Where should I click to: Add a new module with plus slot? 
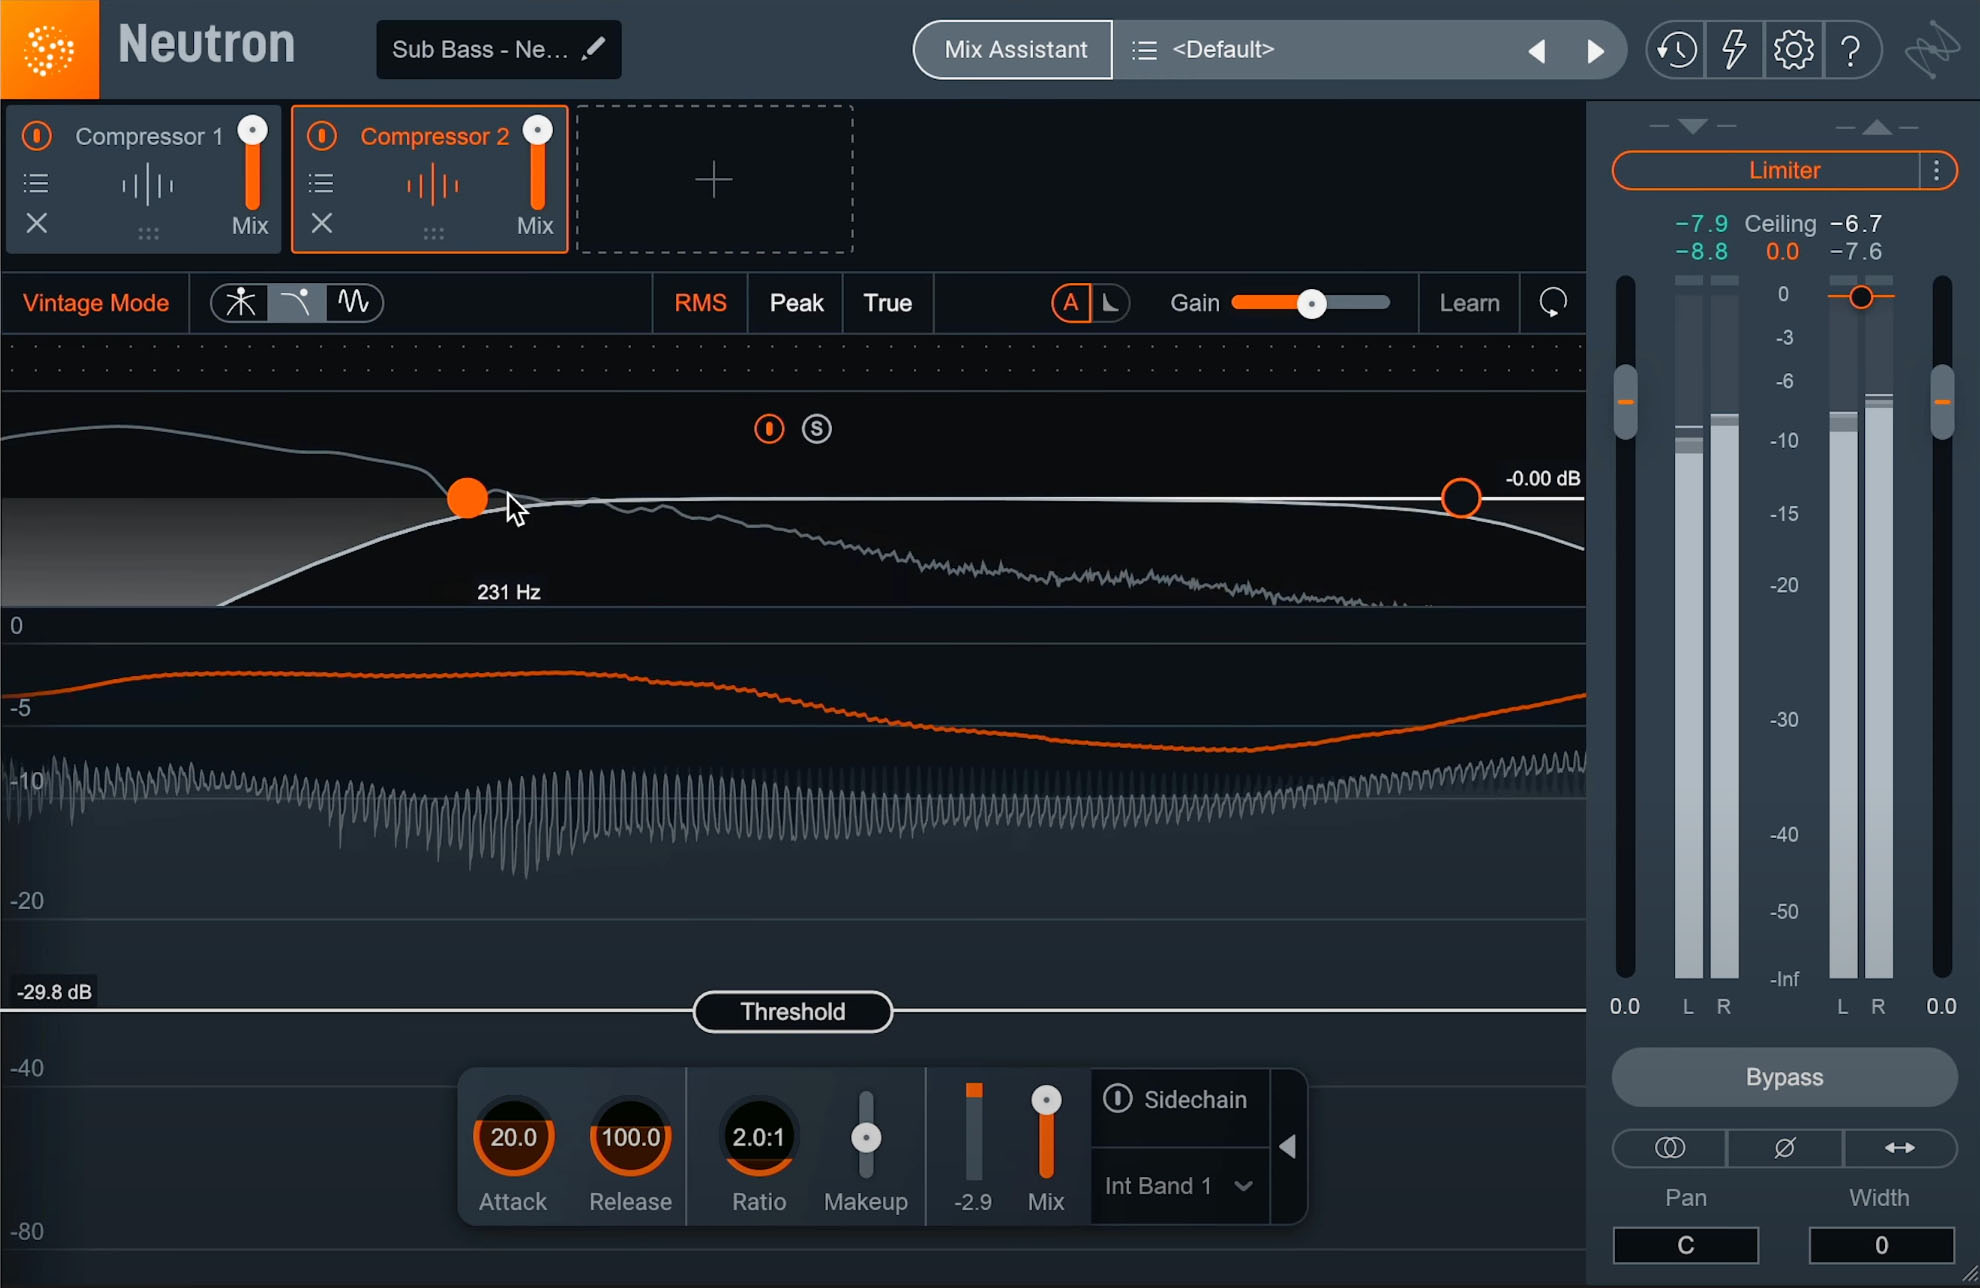tap(714, 179)
